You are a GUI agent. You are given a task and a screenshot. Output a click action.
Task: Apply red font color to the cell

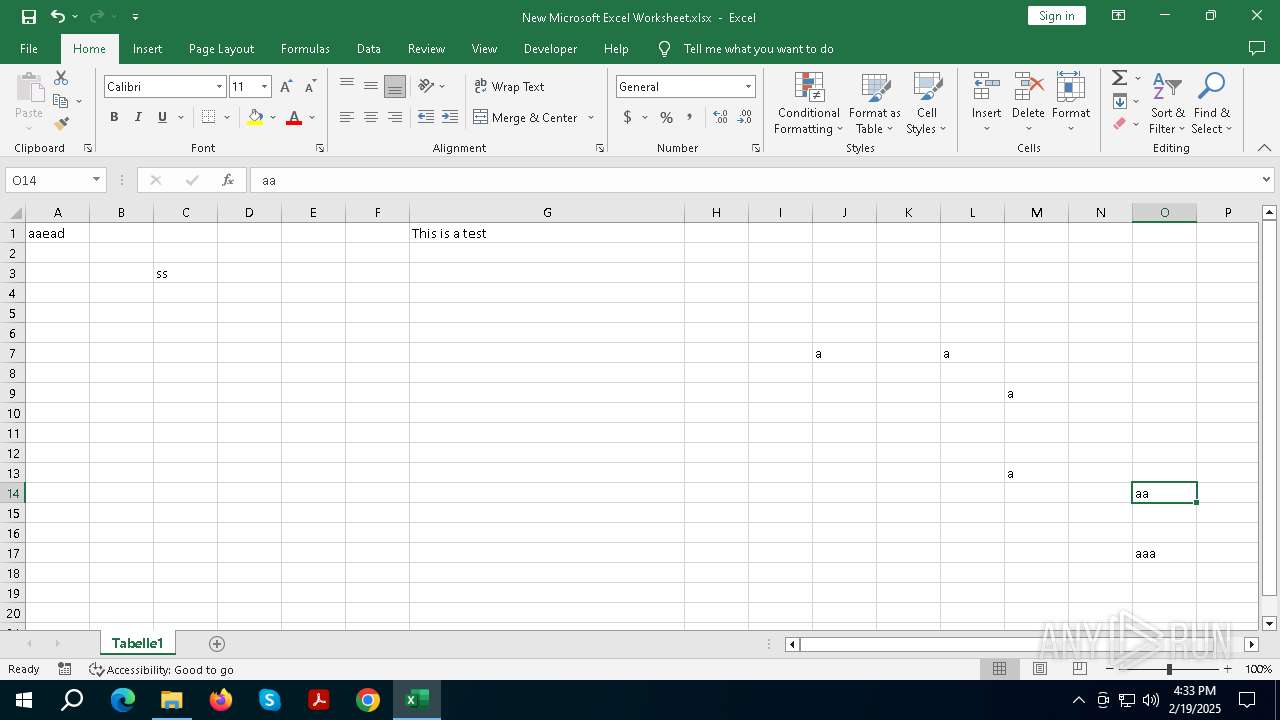coord(294,117)
